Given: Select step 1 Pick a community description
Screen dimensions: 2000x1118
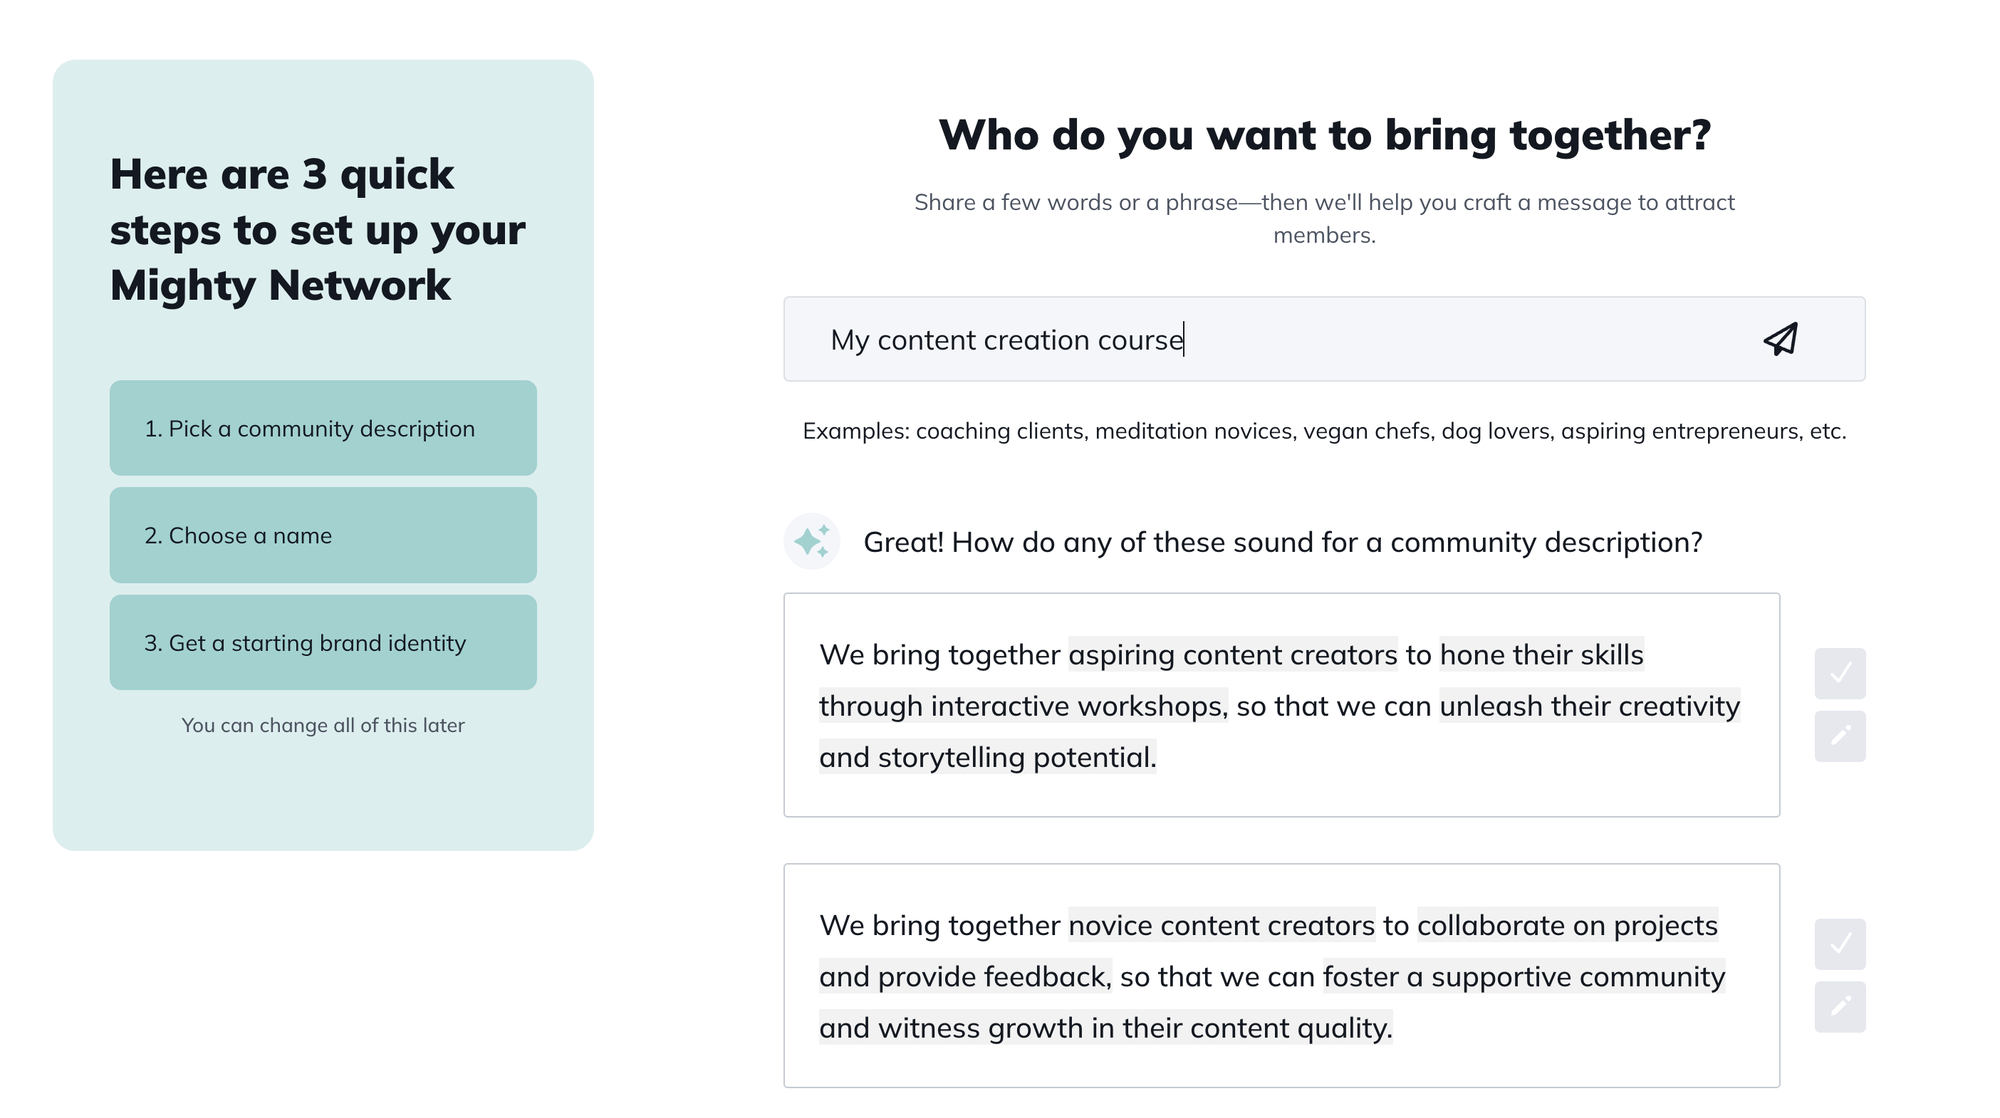Looking at the screenshot, I should coord(323,428).
